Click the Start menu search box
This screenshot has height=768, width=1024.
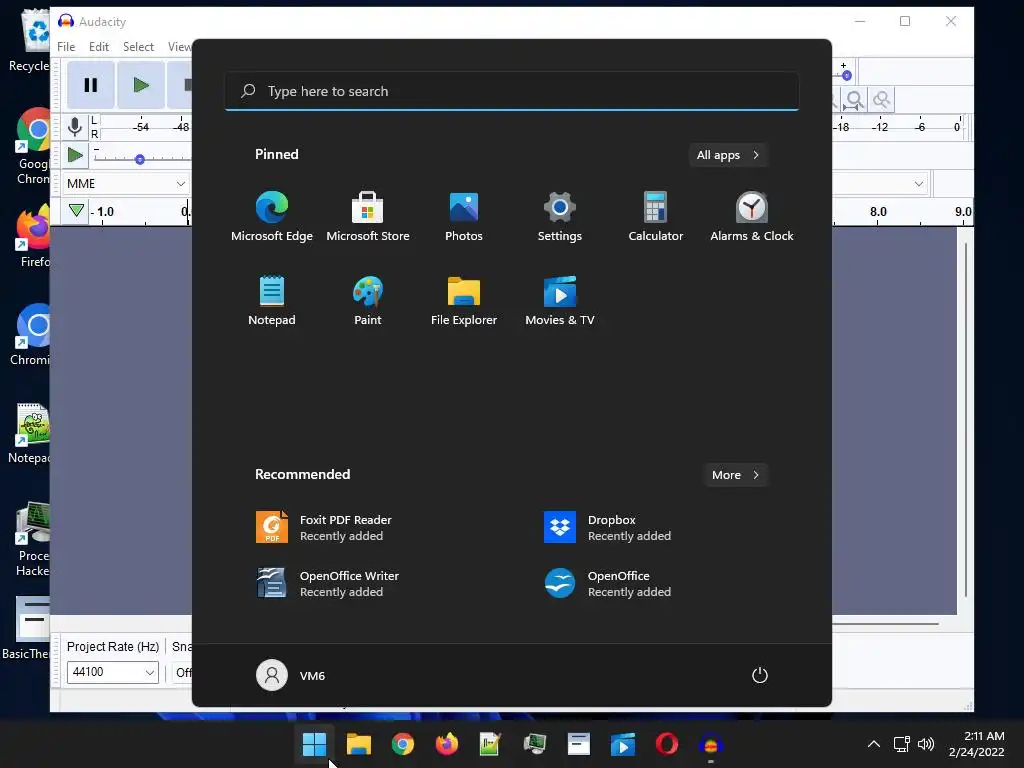pos(512,91)
